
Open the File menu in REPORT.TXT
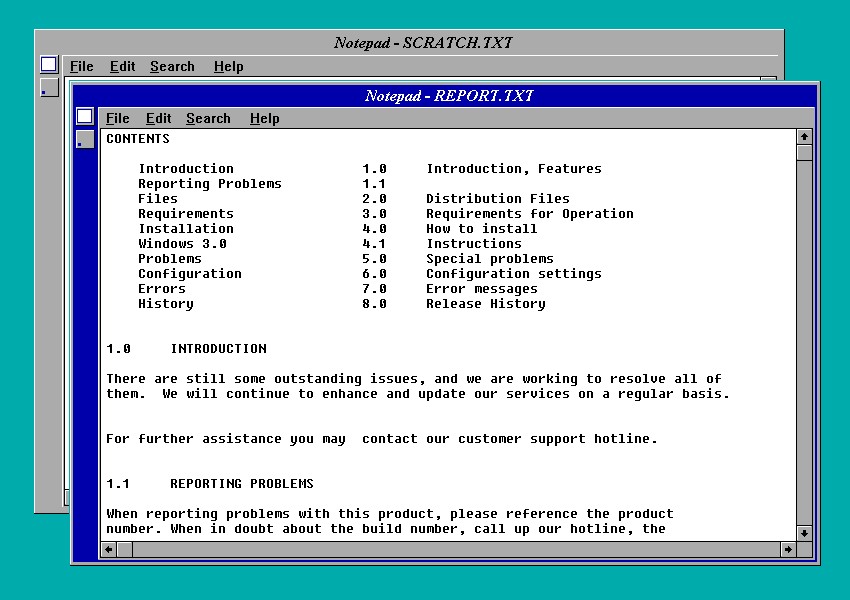(x=117, y=118)
